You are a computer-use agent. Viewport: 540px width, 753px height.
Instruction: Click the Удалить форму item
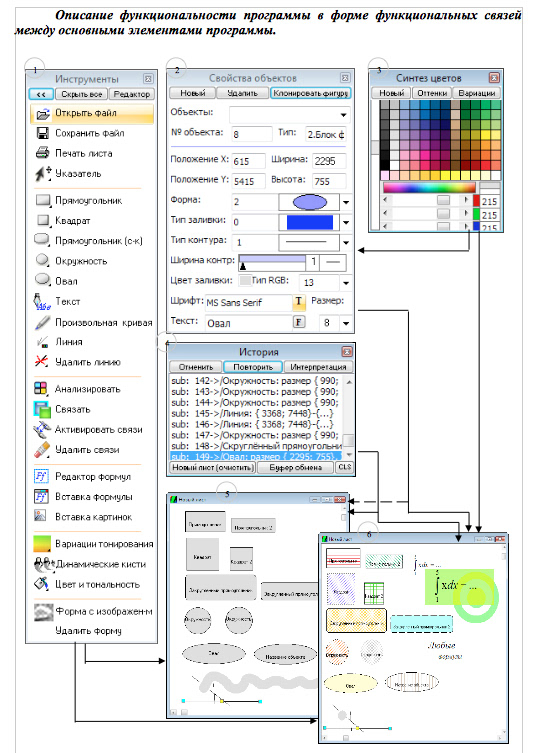[x=88, y=631]
